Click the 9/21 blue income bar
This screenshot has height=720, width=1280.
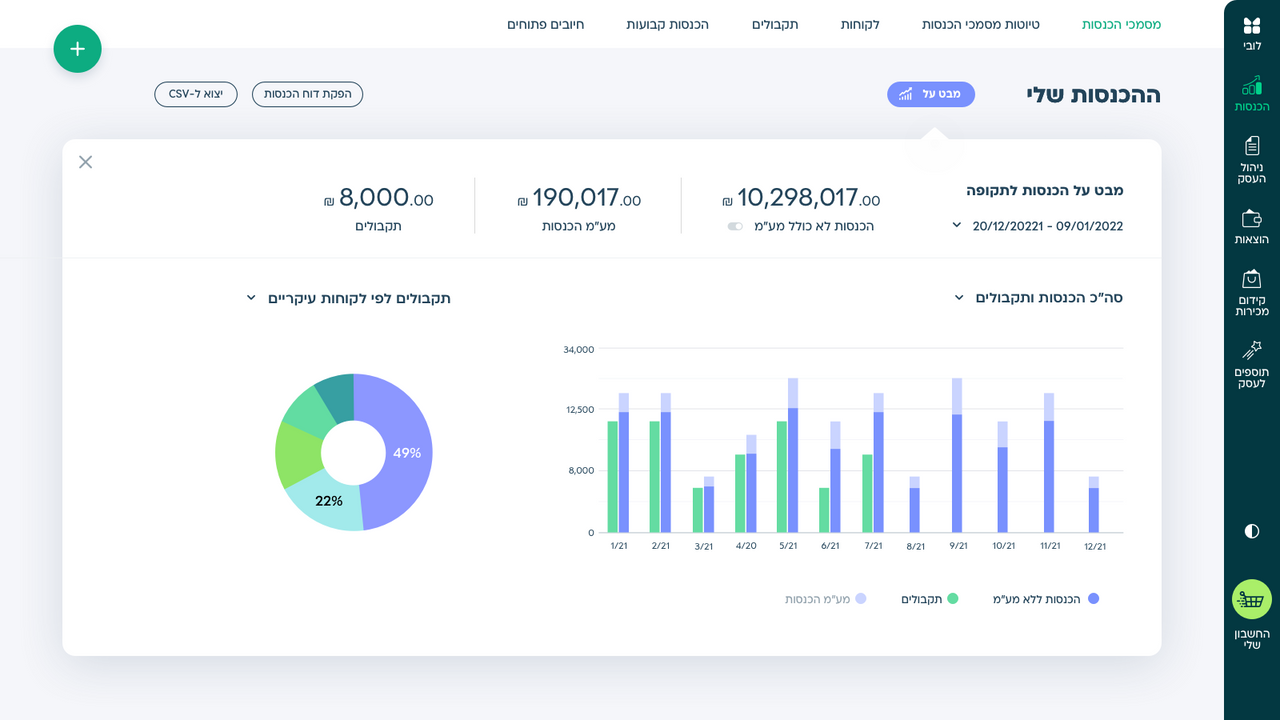957,473
